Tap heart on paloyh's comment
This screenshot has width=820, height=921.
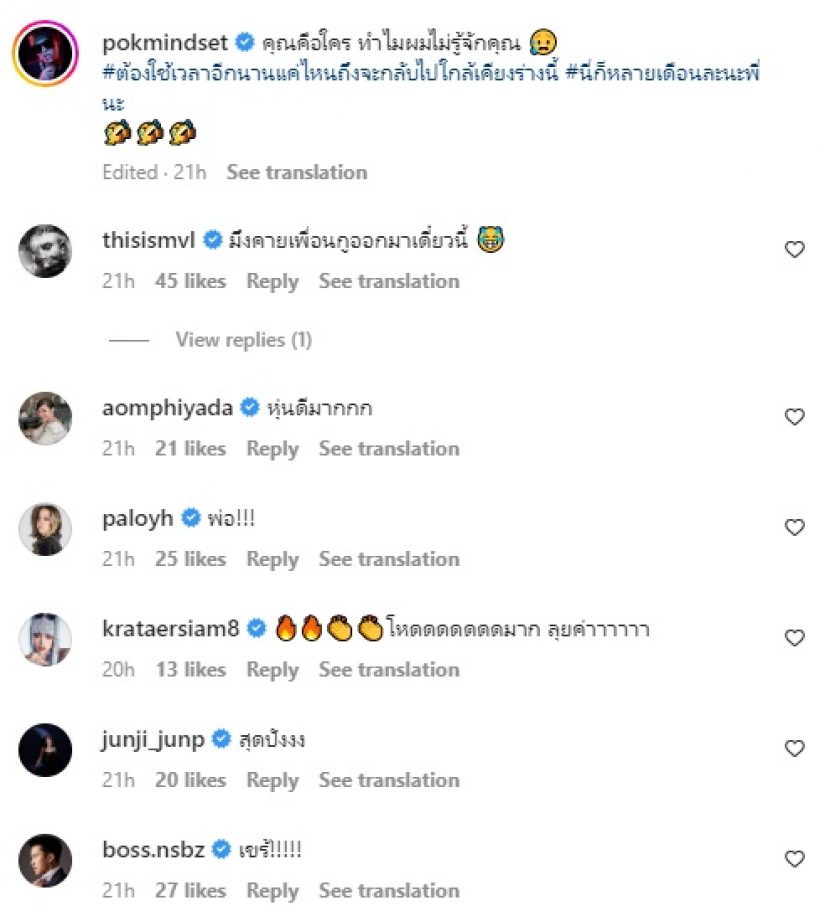point(794,527)
